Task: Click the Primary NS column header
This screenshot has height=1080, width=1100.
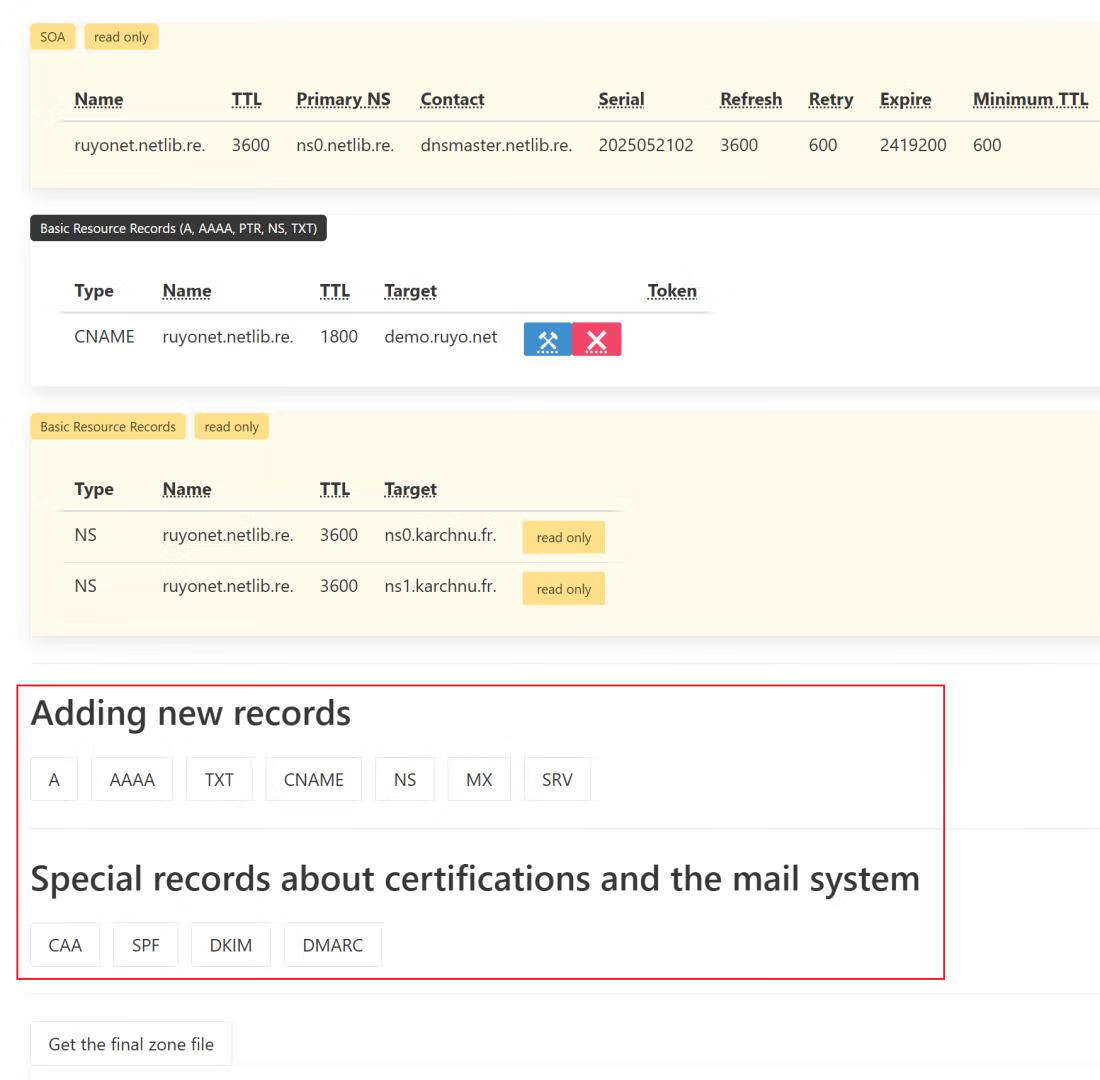Action: point(343,99)
